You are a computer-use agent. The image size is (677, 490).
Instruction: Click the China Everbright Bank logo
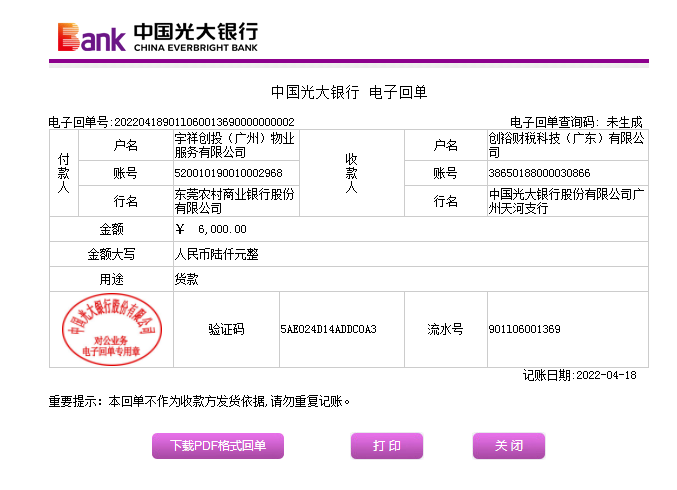158,37
